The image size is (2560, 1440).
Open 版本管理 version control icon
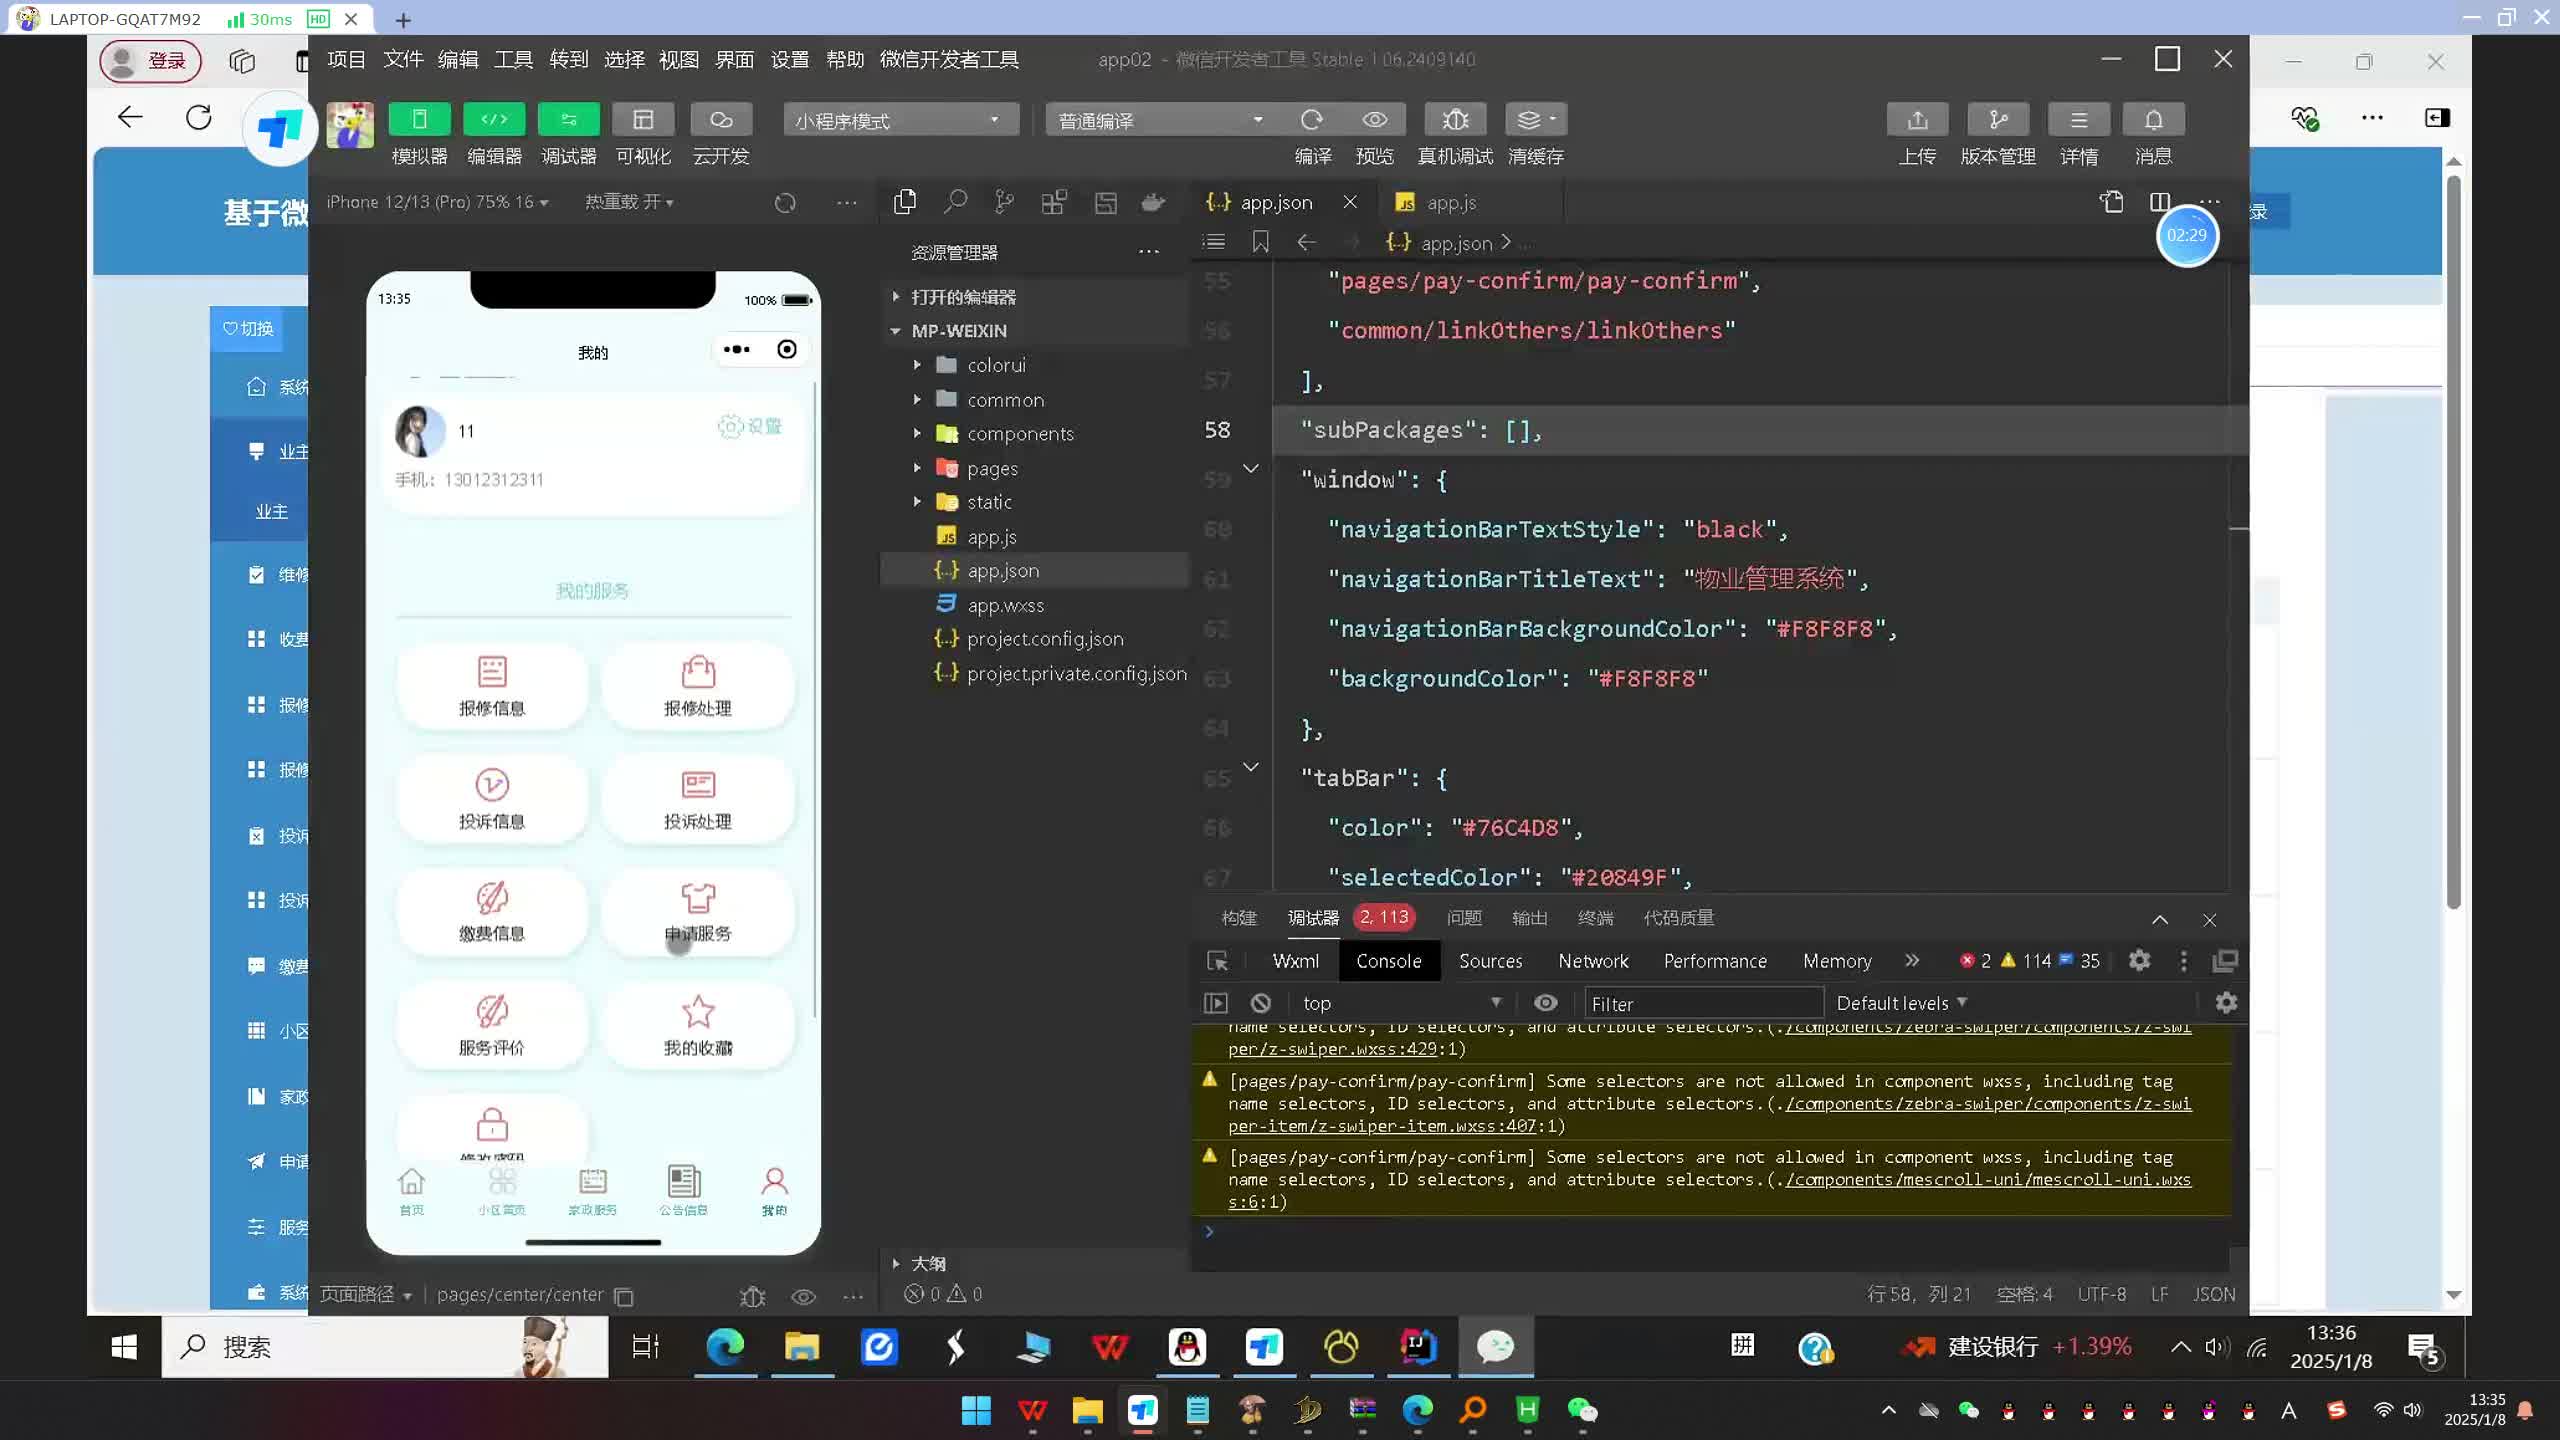1997,120
